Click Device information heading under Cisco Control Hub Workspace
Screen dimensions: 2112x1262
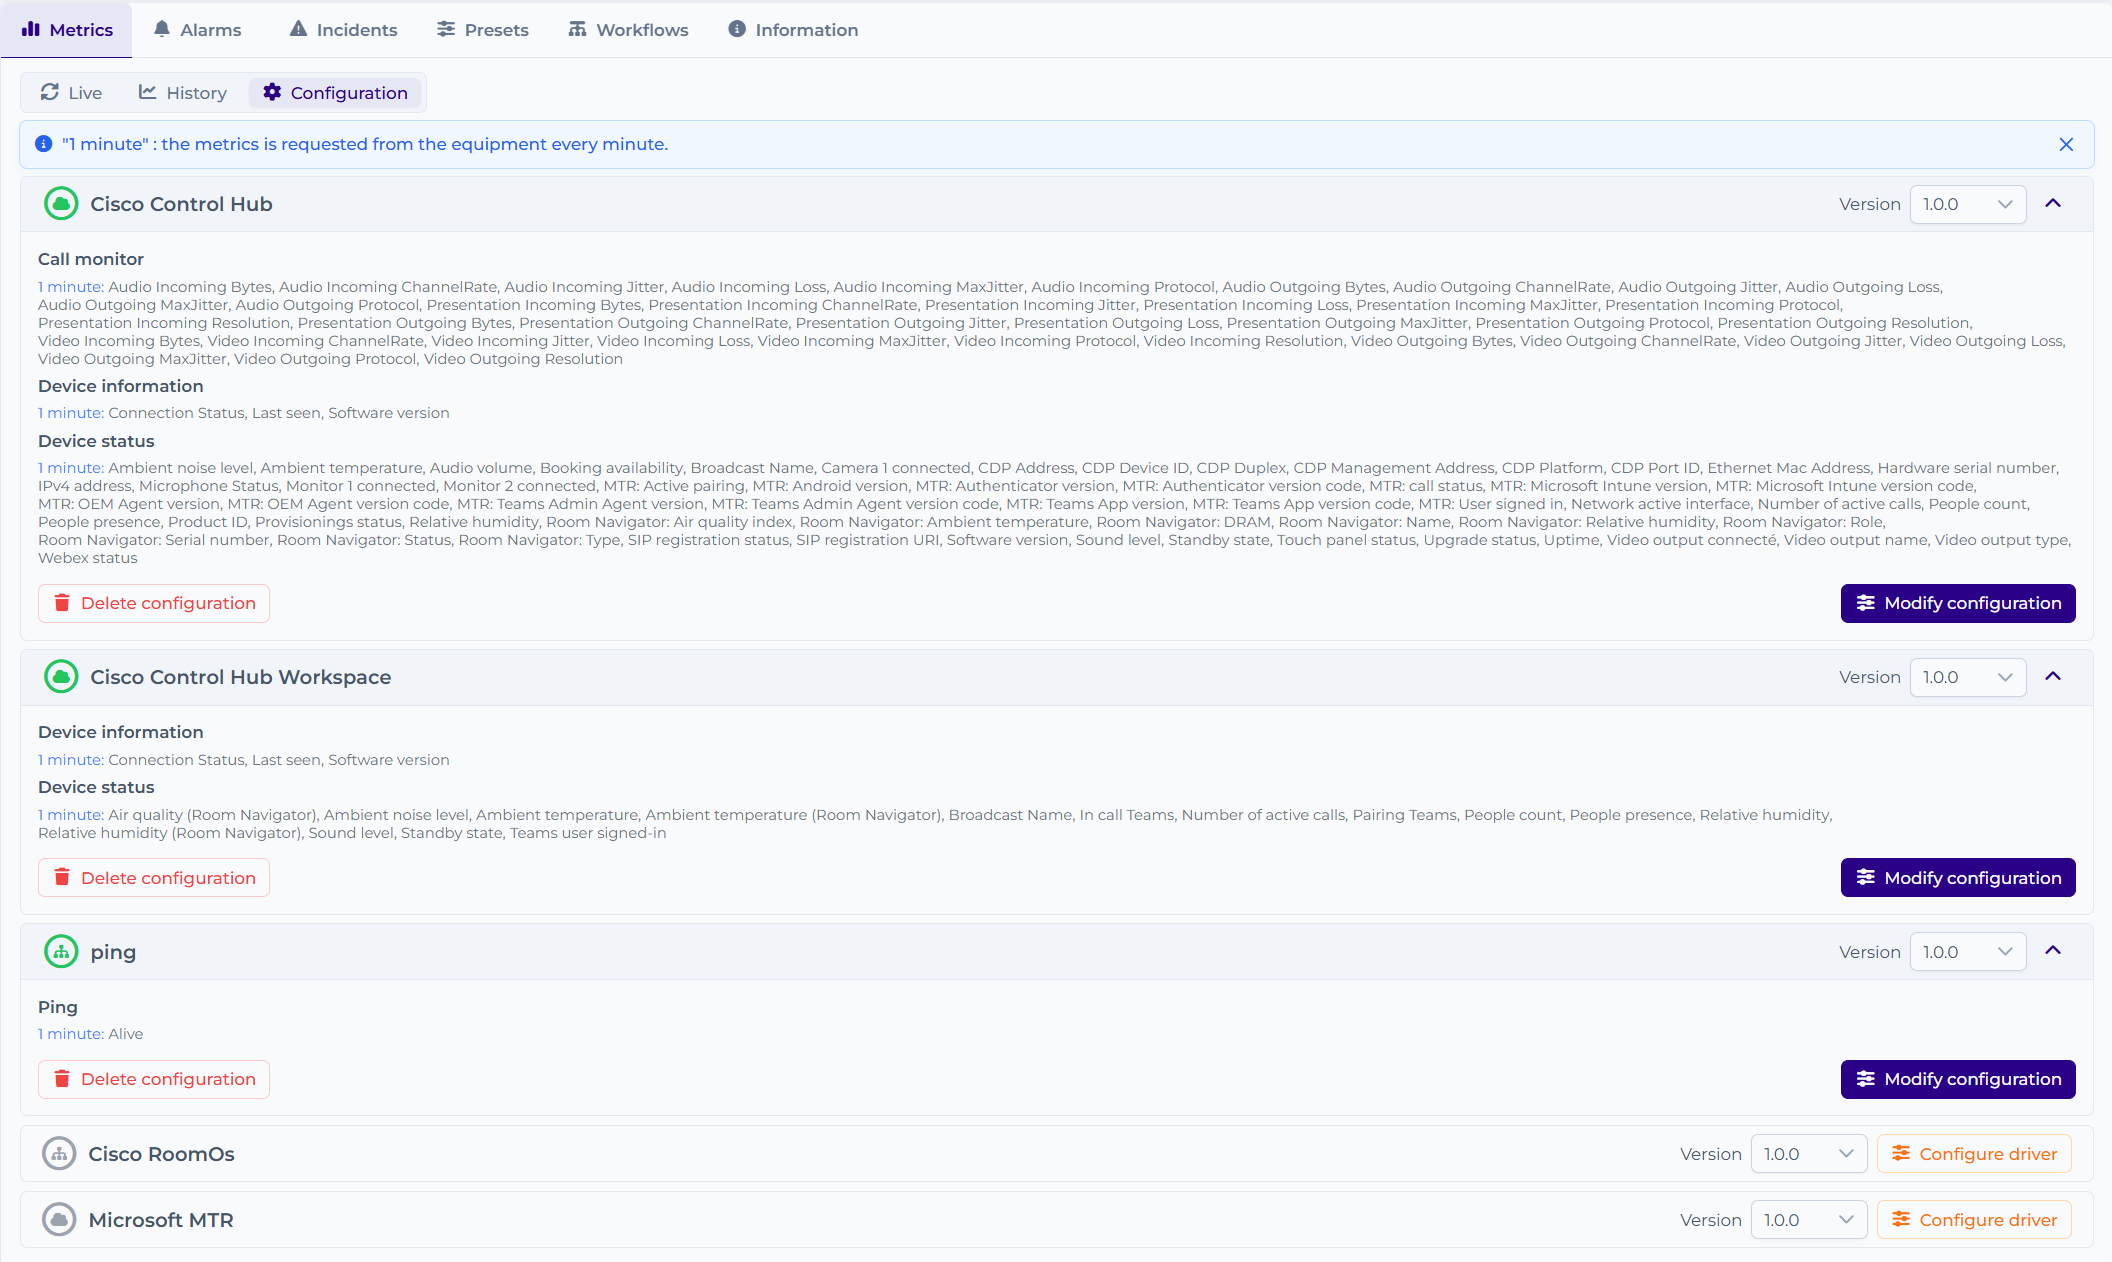coord(121,732)
